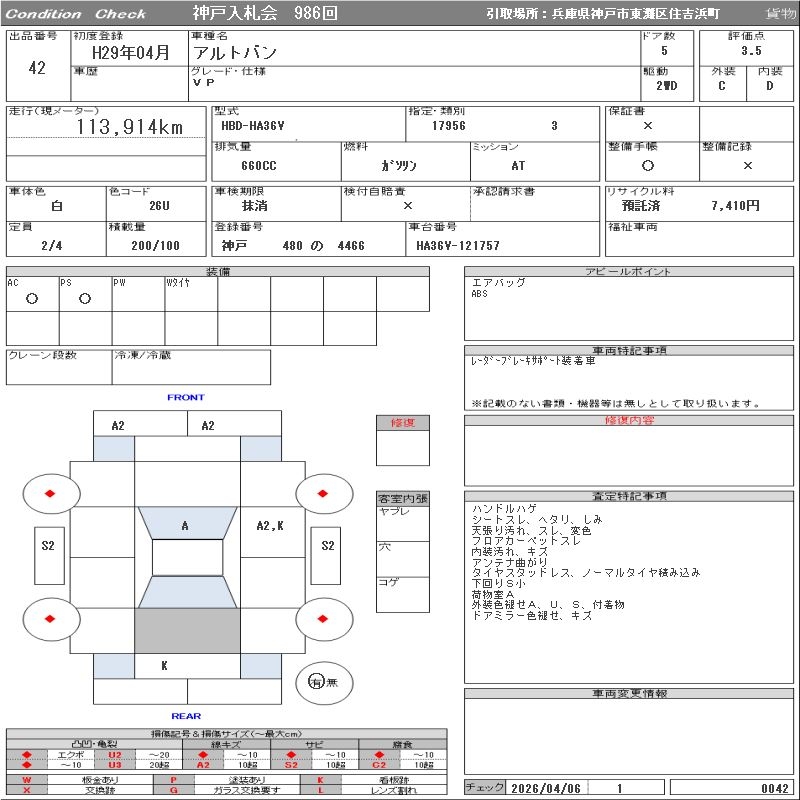The image size is (800, 800).
Task: Click the model code HBD-HA36V
Action: pyautogui.click(x=253, y=126)
